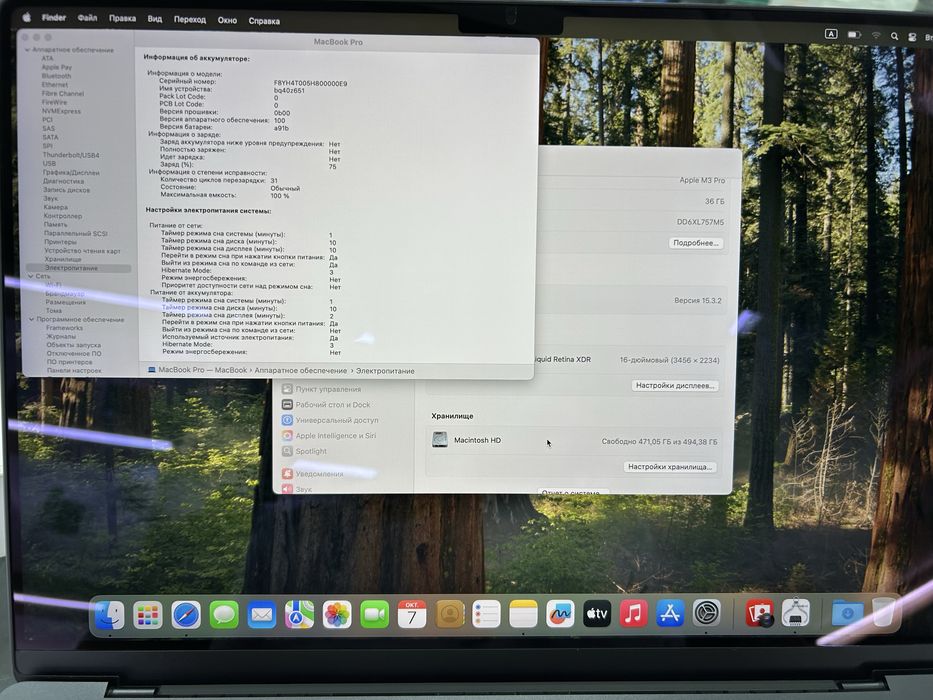Open the Wi-Fi menu bar icon
This screenshot has height=700, width=933.
876,36
